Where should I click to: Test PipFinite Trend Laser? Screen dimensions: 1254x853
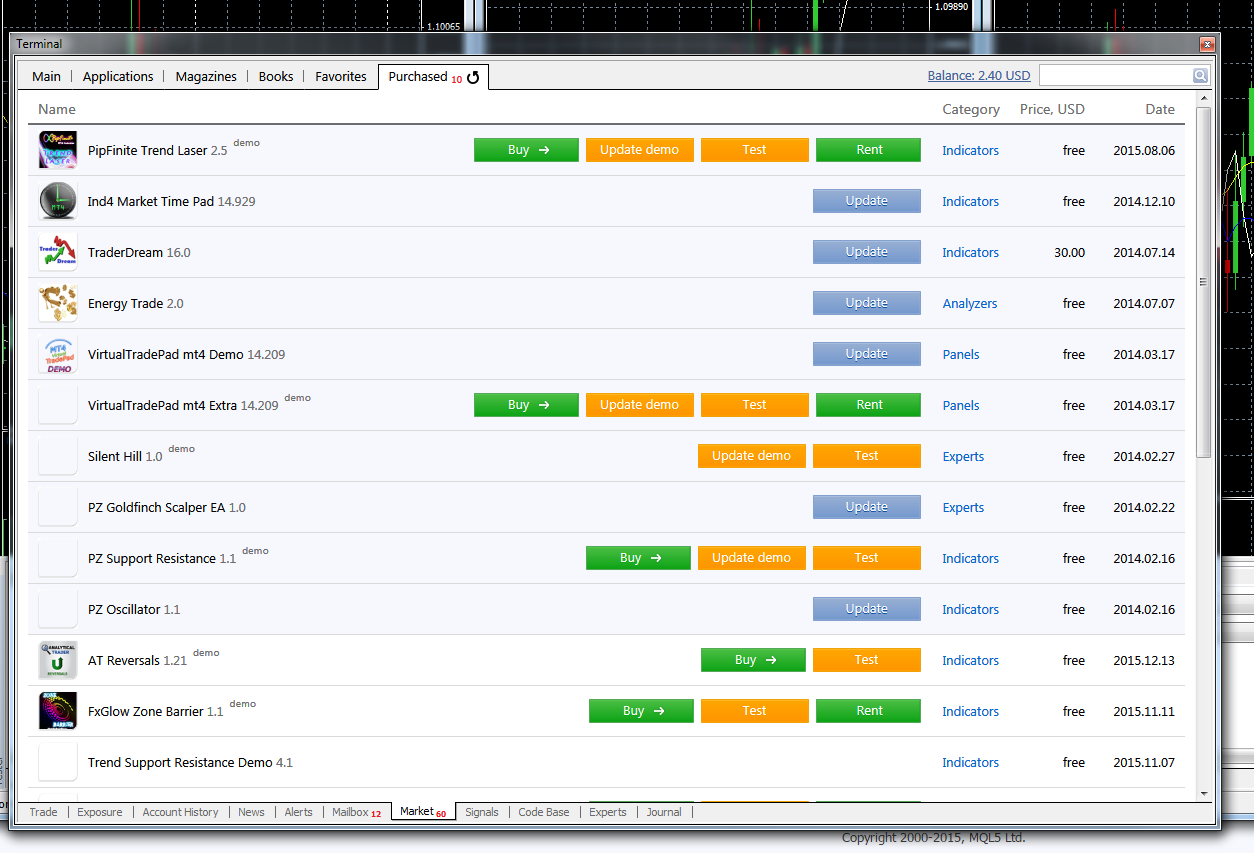[755, 150]
